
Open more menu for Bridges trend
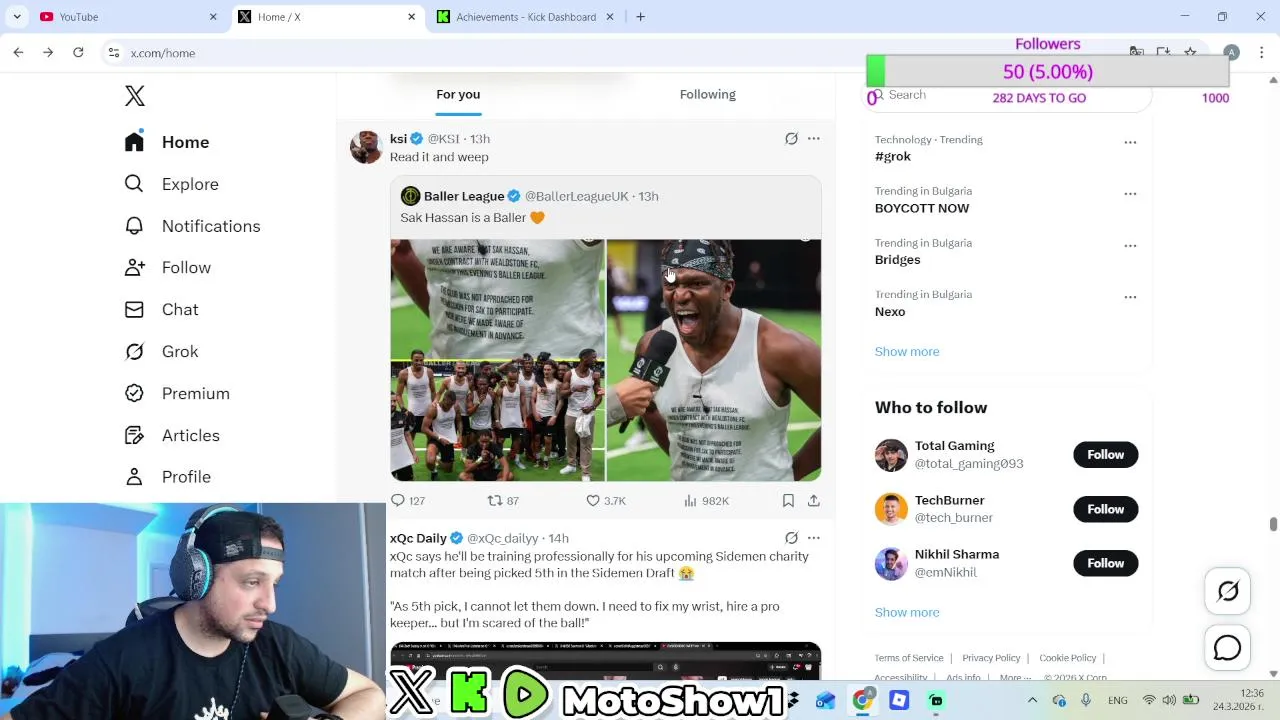pos(1130,246)
